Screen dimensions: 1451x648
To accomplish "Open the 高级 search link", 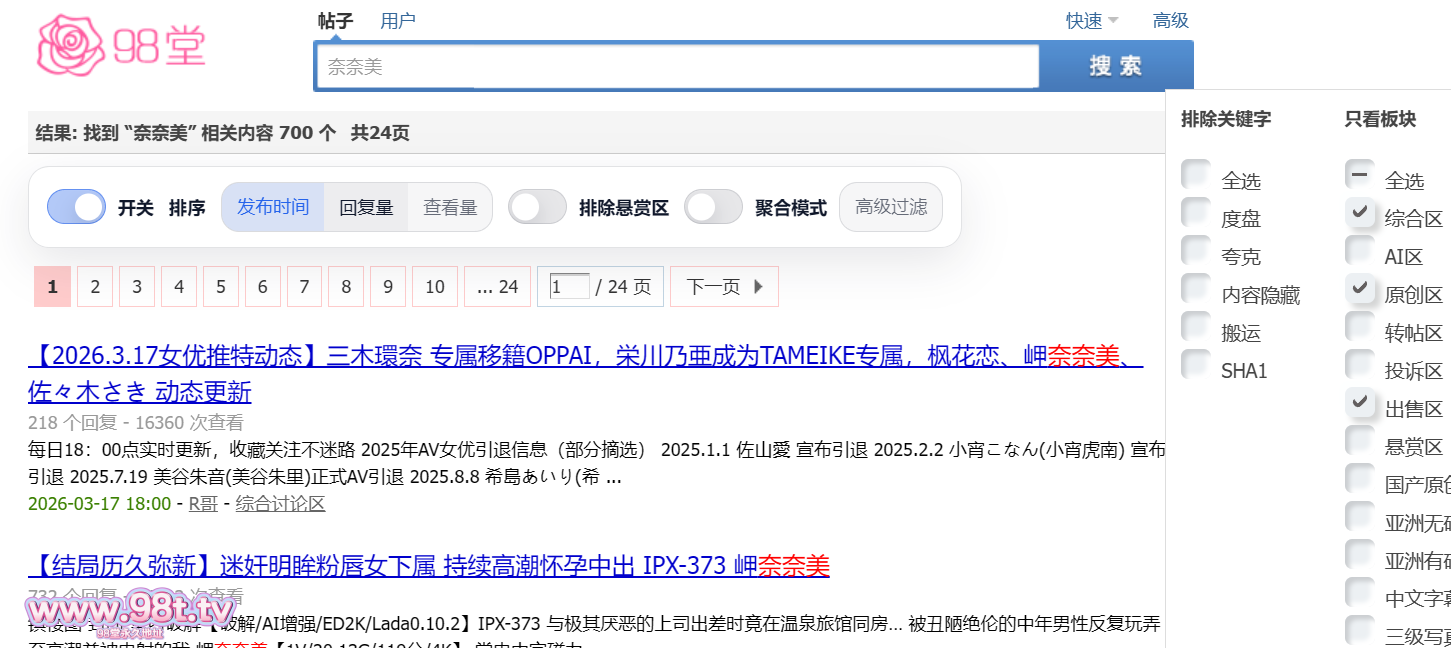I will point(1170,21).
